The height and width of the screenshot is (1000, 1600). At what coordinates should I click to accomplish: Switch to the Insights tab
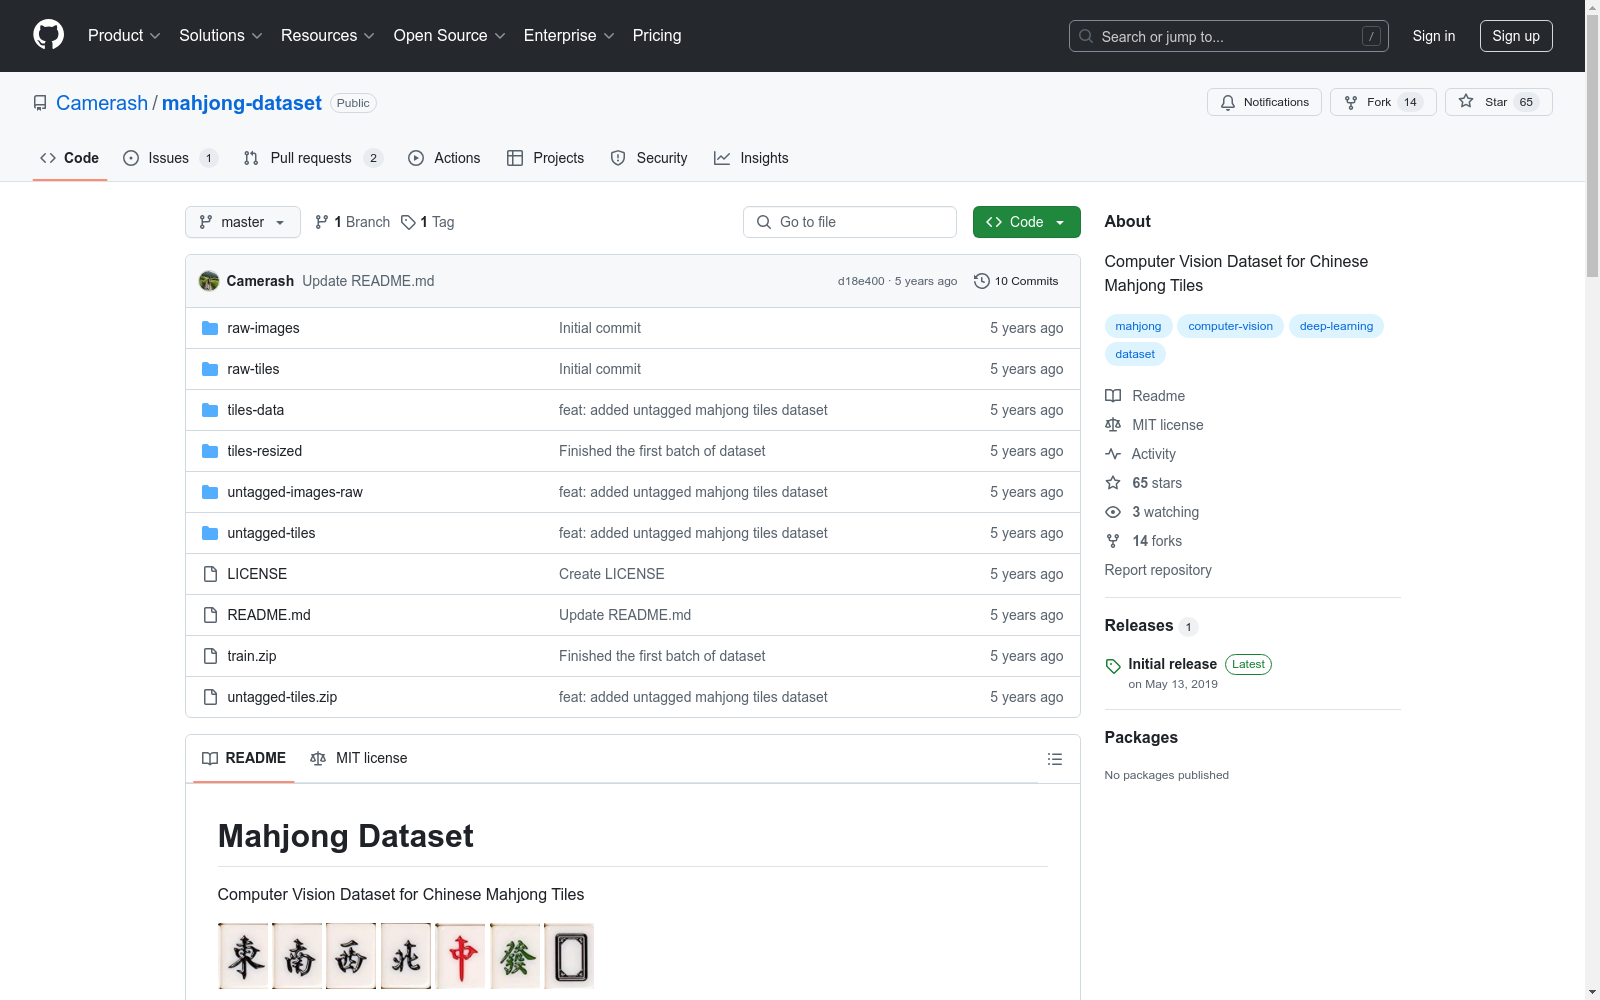click(752, 158)
